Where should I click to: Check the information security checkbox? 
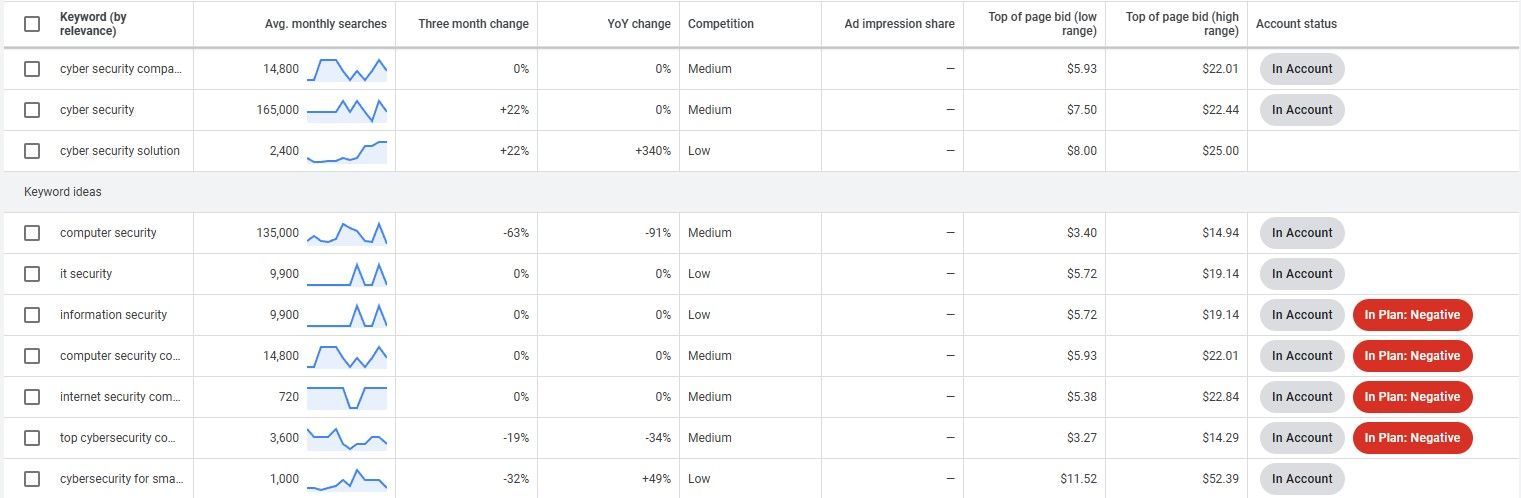tap(32, 315)
